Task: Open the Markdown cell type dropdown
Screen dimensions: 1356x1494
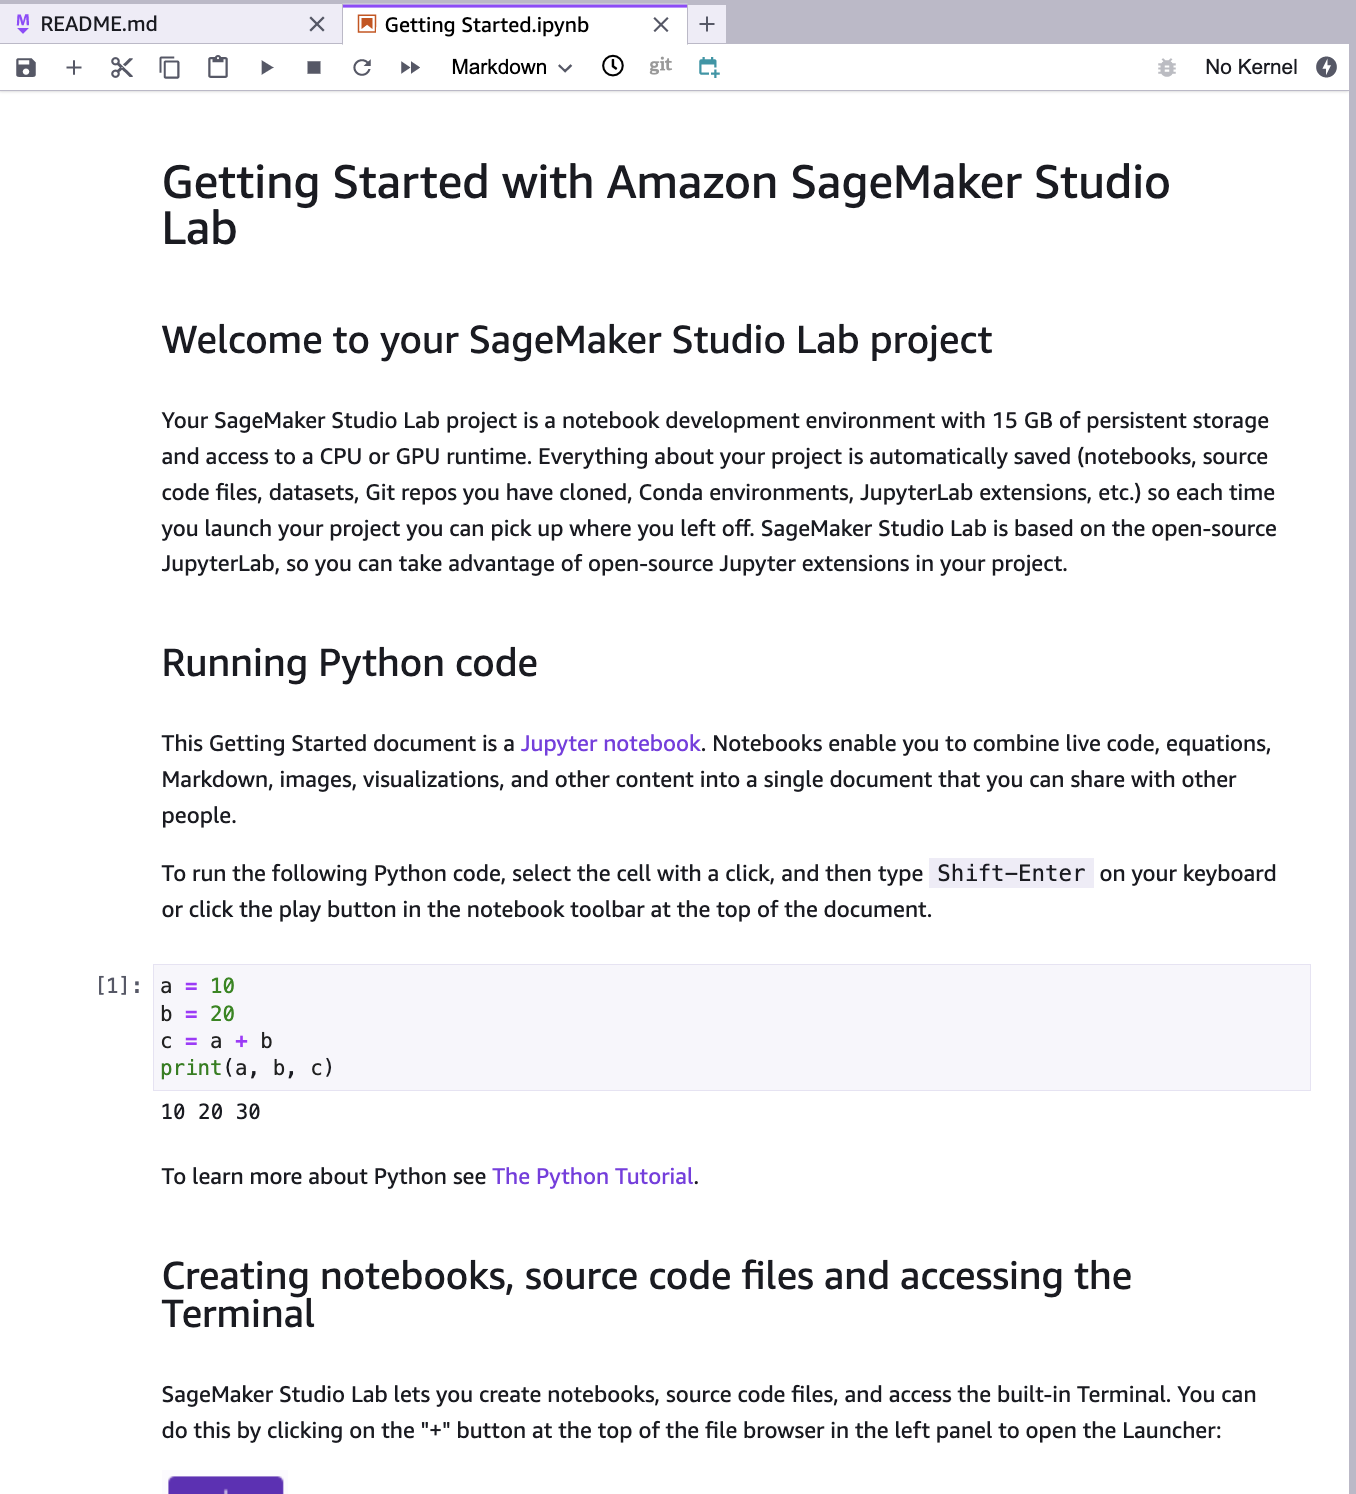Action: [511, 67]
